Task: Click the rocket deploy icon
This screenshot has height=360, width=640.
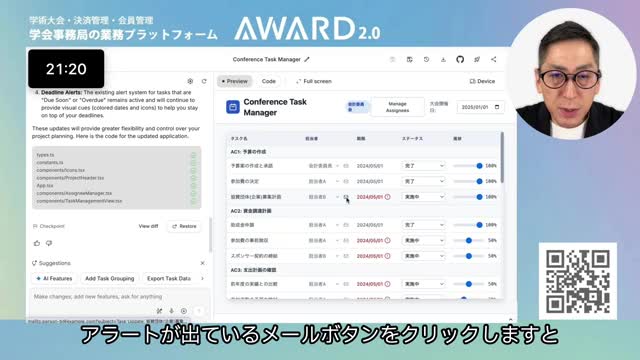Action: pos(477,60)
